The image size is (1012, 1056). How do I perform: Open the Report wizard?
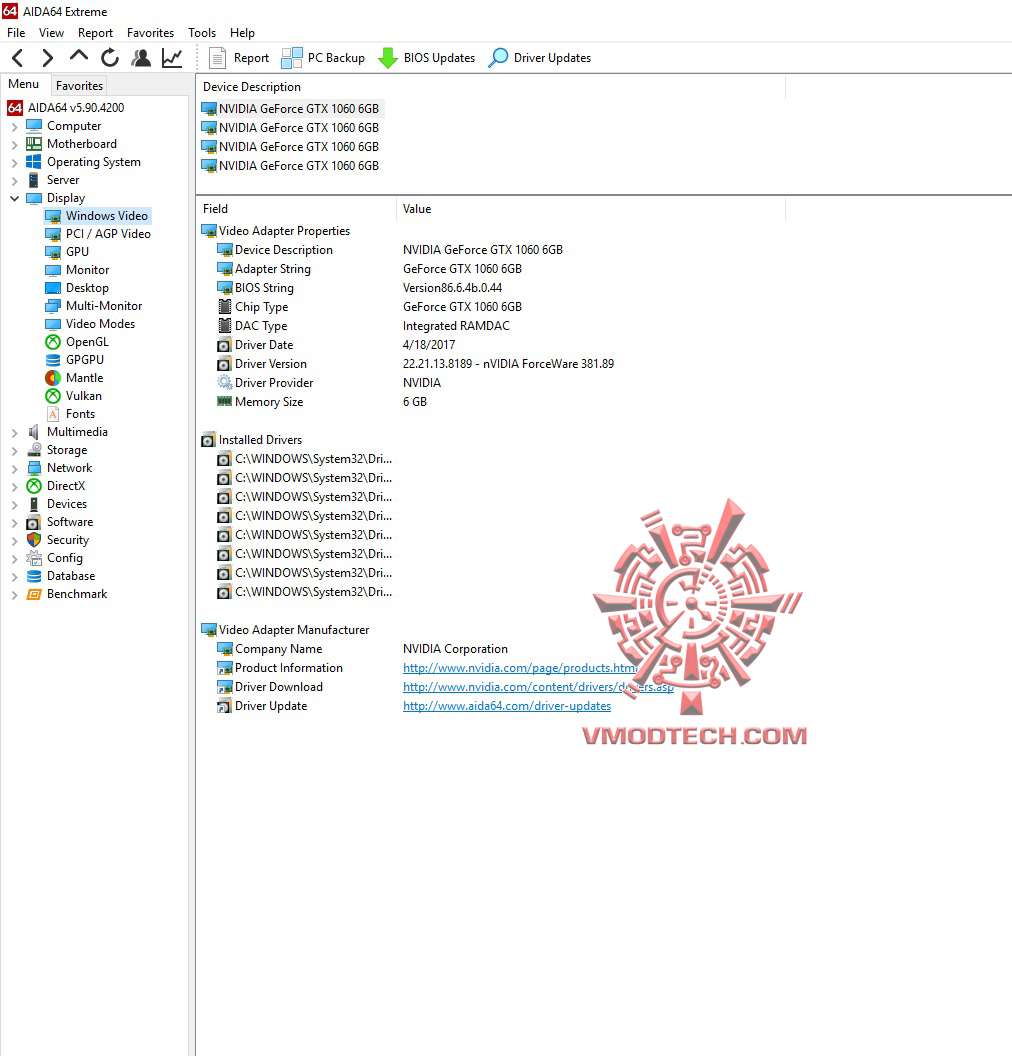pos(238,58)
